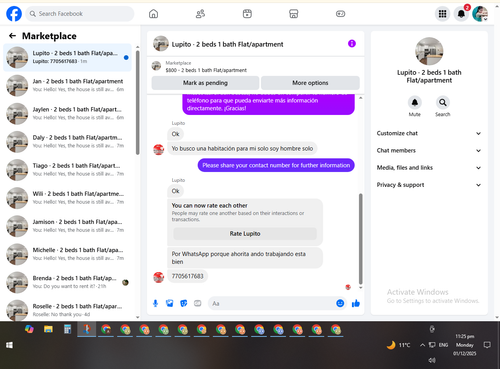
Task: Click the chat messages scrollbar thumb
Action: 360,239
